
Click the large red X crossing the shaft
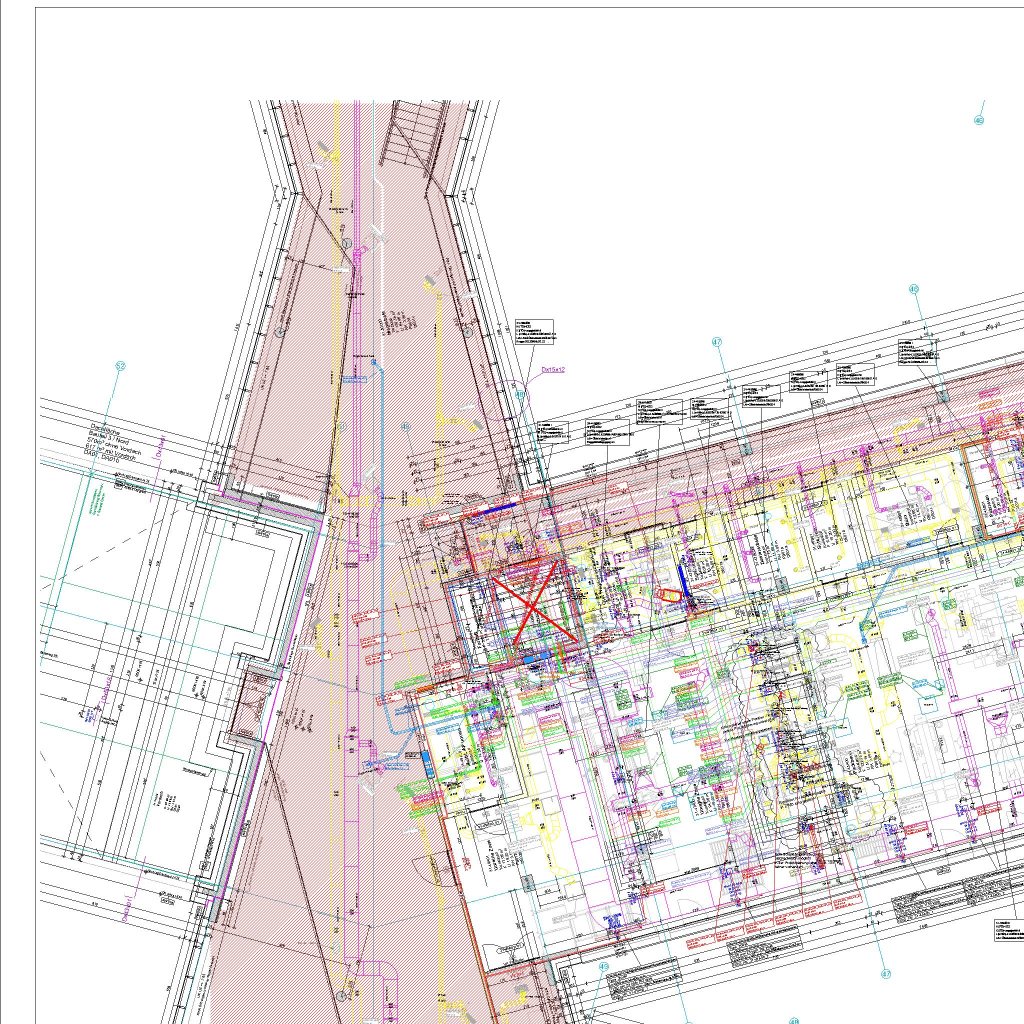534,602
